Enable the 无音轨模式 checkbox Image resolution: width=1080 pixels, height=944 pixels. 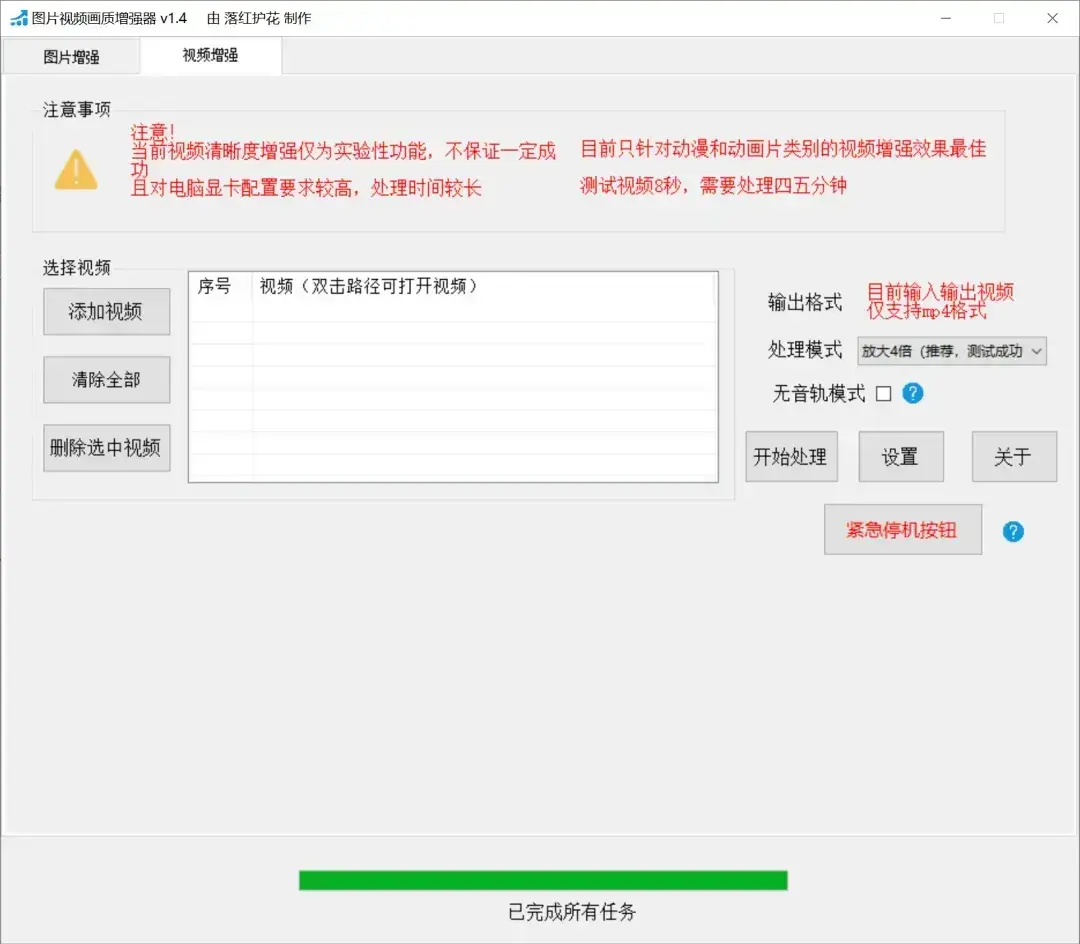[x=884, y=393]
